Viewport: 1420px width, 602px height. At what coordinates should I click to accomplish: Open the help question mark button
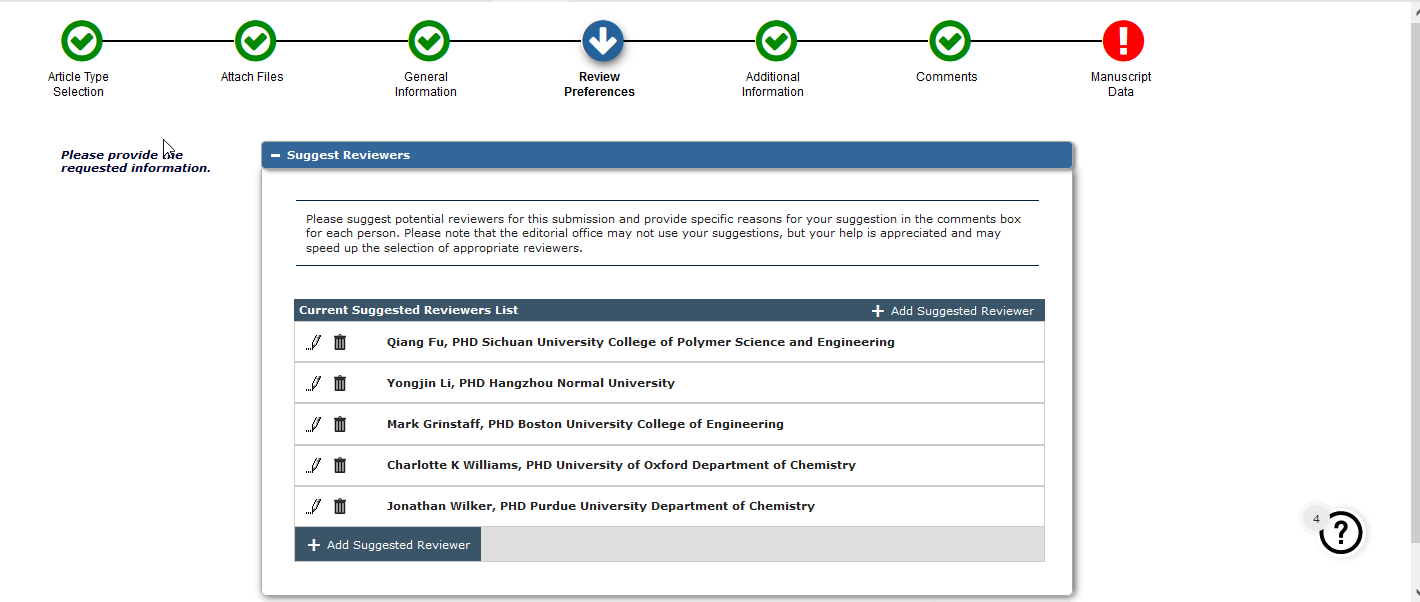[1341, 533]
